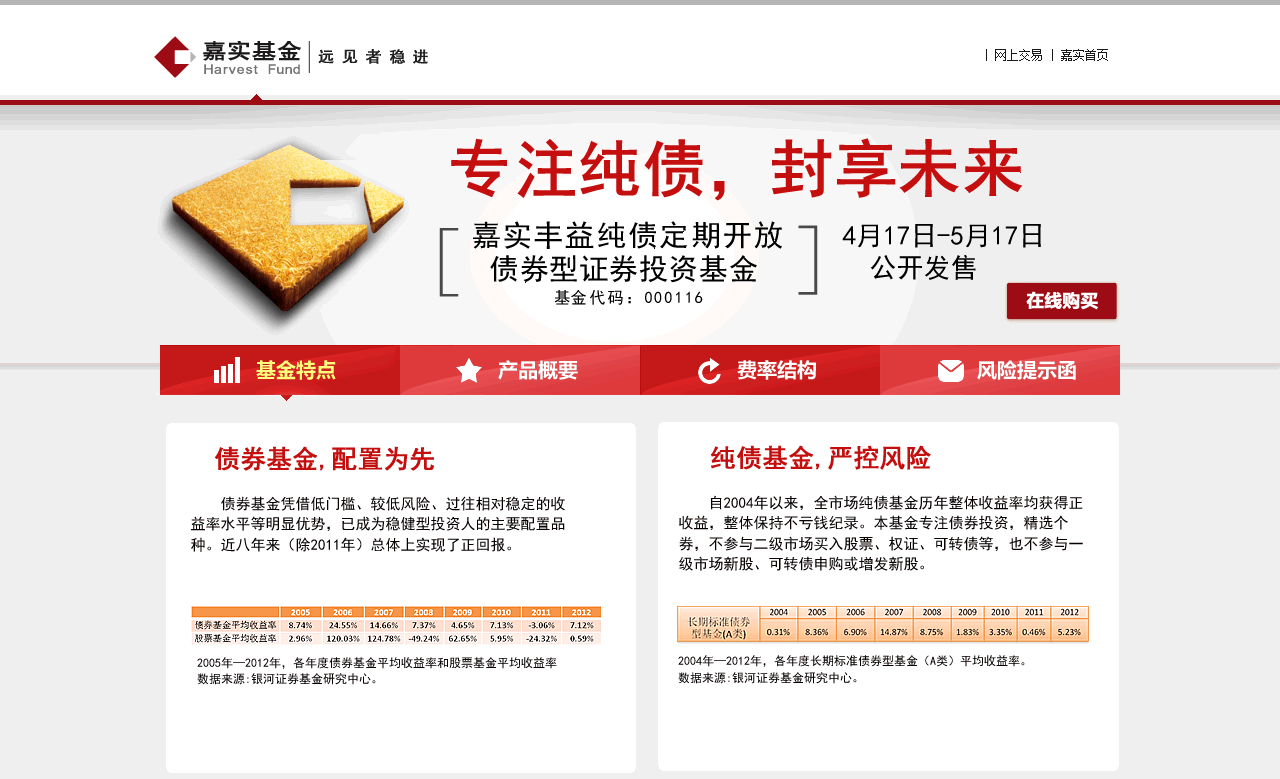Click the Harvest Fund diamond logo icon

(x=173, y=57)
